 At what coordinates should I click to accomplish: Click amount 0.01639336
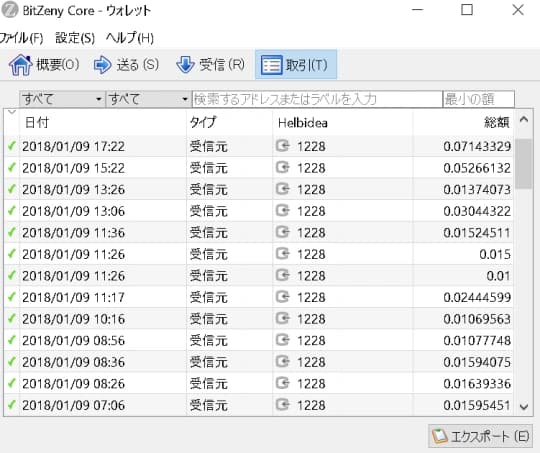[477, 384]
